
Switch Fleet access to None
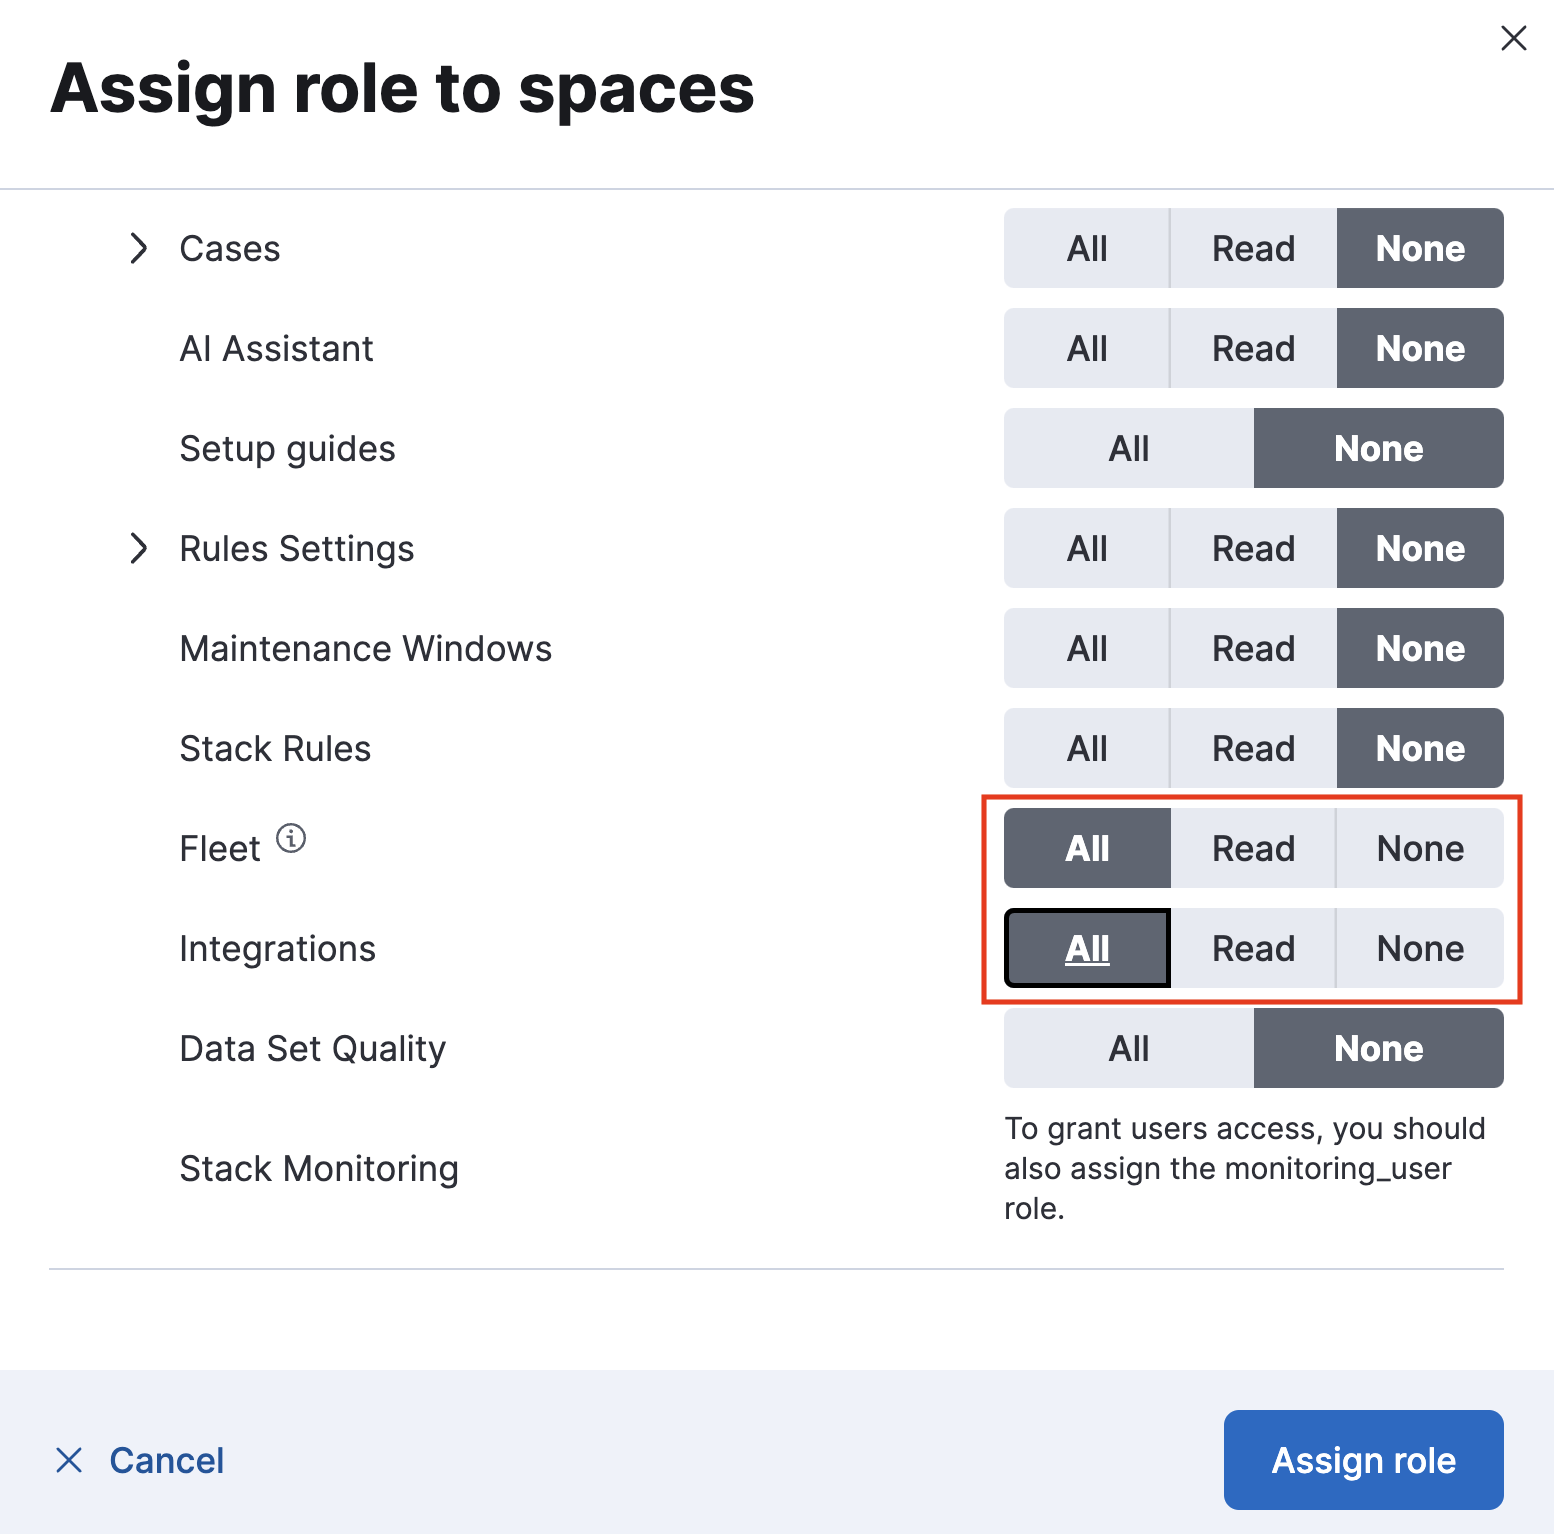point(1419,848)
